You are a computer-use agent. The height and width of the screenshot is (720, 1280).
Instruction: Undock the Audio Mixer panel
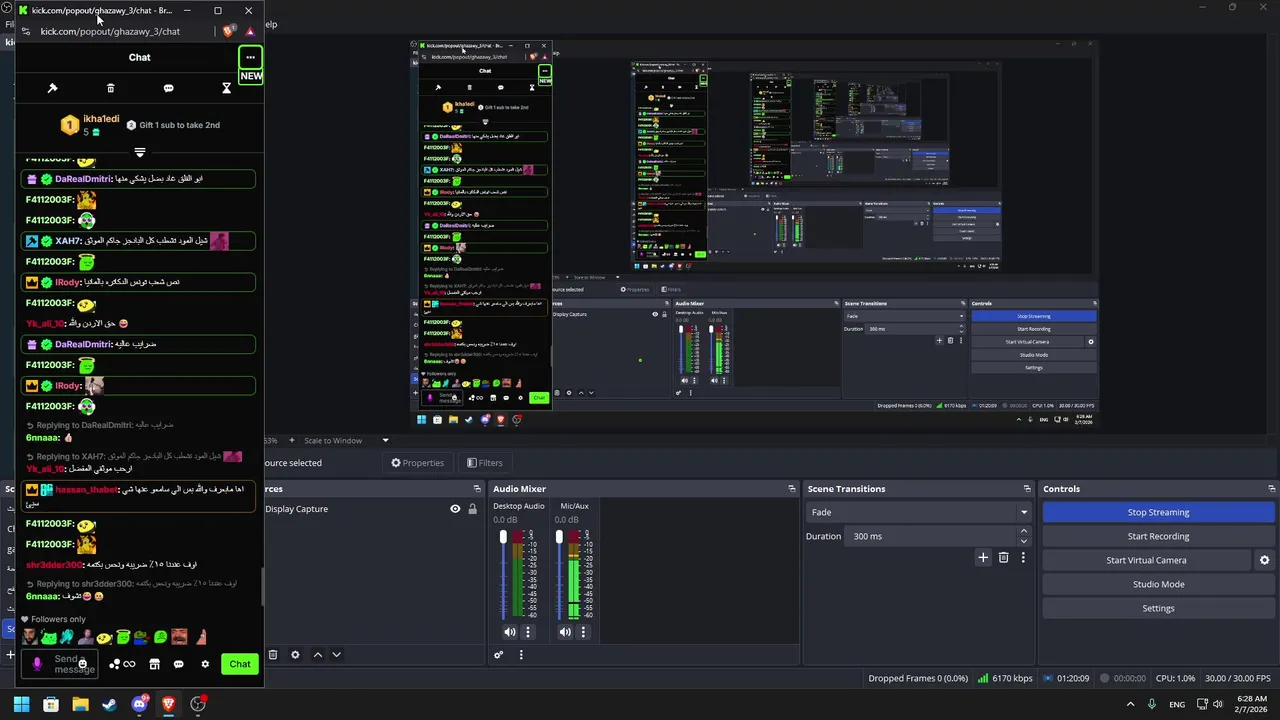[792, 489]
